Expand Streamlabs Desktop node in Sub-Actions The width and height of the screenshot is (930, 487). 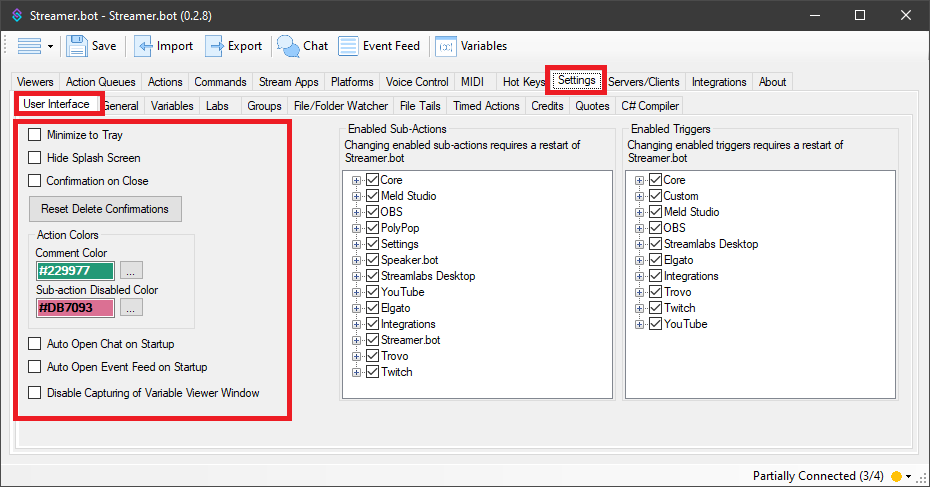click(356, 276)
